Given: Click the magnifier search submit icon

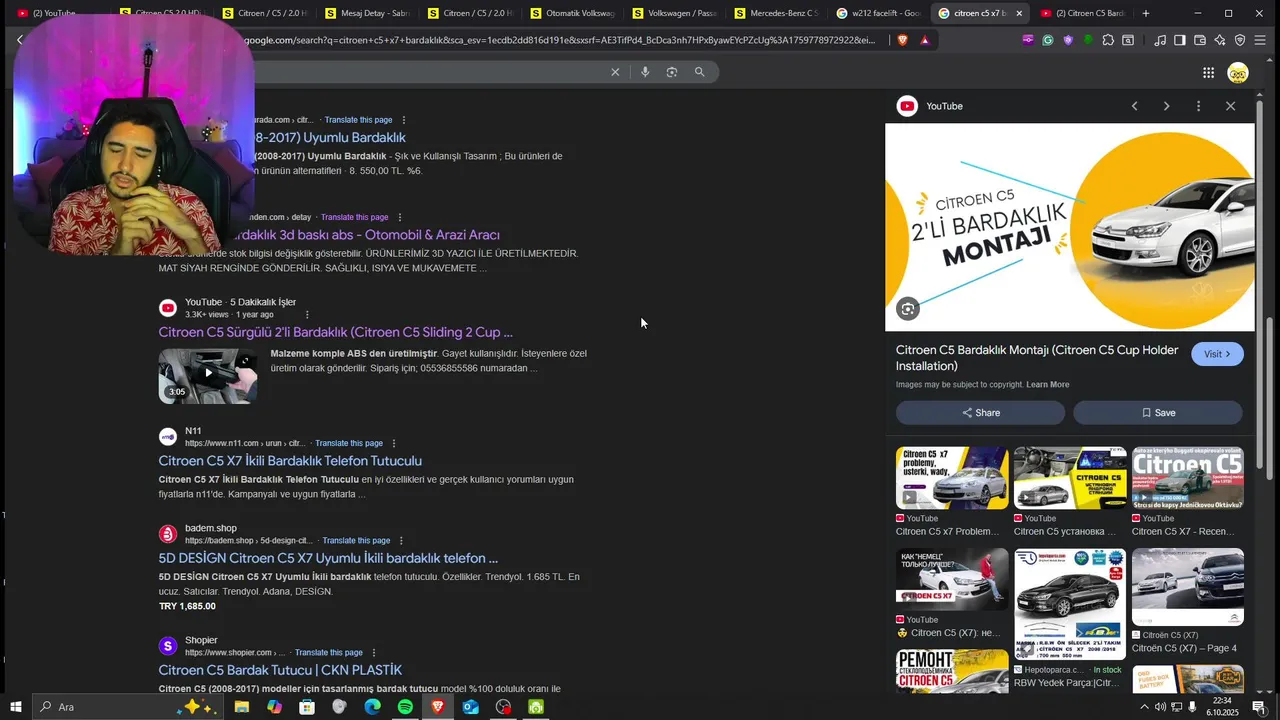Looking at the screenshot, I should pyautogui.click(x=700, y=72).
